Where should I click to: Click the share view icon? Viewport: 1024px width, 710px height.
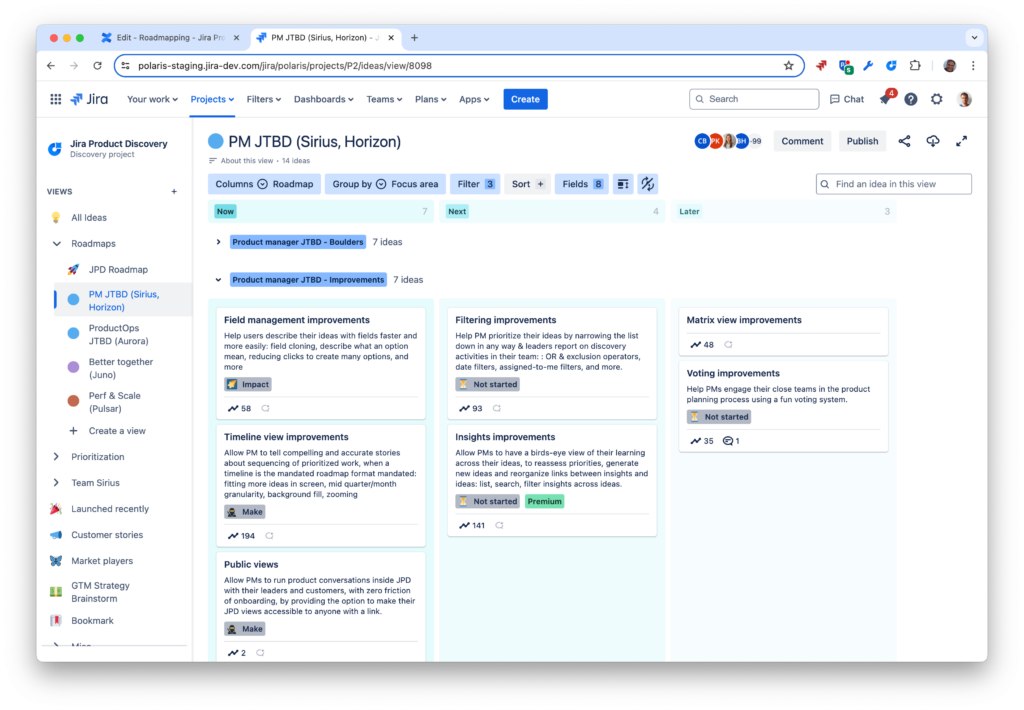click(904, 141)
